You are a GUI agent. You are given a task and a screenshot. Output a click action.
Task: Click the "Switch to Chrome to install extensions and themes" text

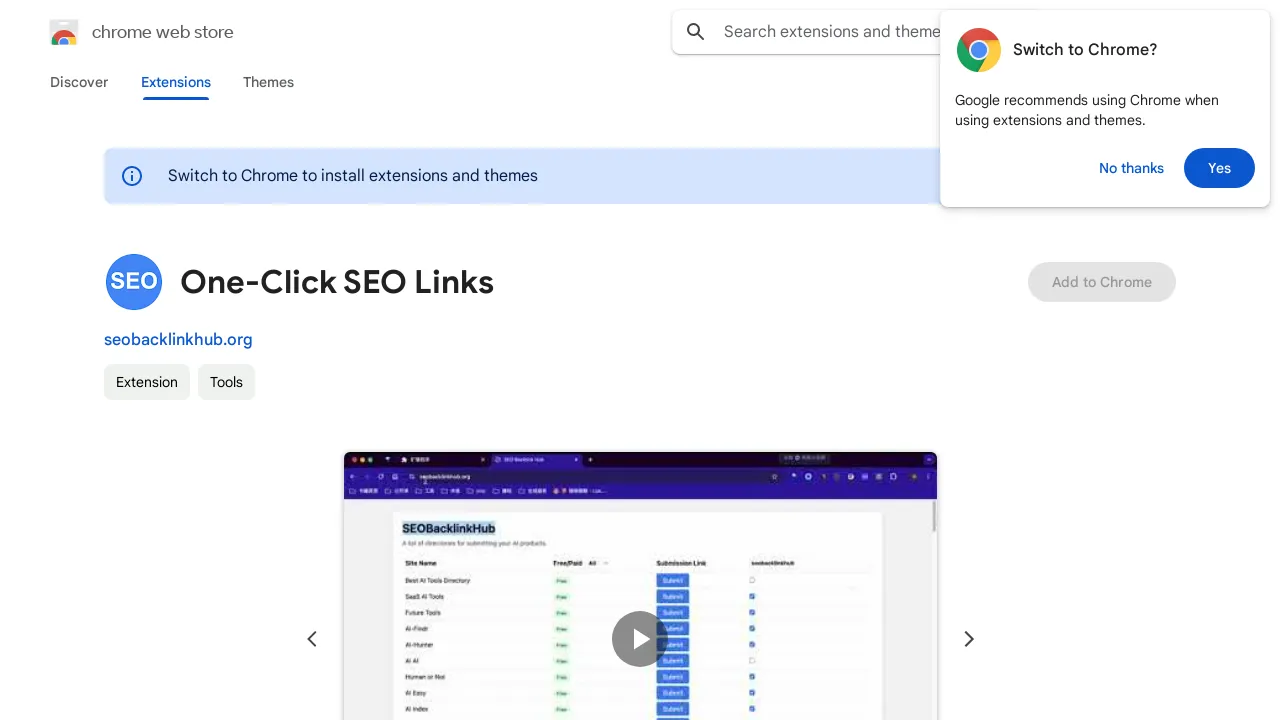[353, 176]
